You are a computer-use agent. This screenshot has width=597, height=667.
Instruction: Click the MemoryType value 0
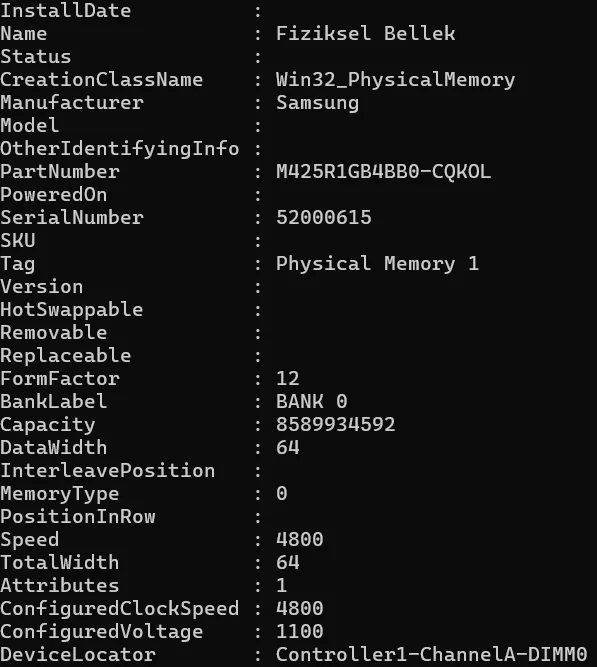pos(282,493)
